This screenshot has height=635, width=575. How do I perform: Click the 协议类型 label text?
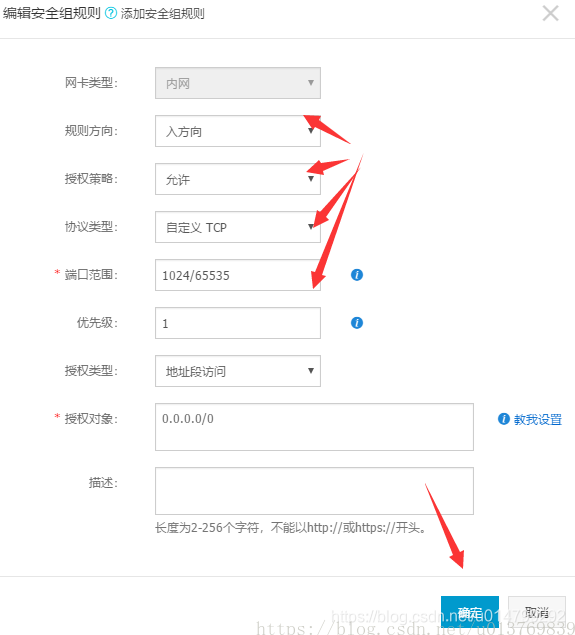pos(91,227)
